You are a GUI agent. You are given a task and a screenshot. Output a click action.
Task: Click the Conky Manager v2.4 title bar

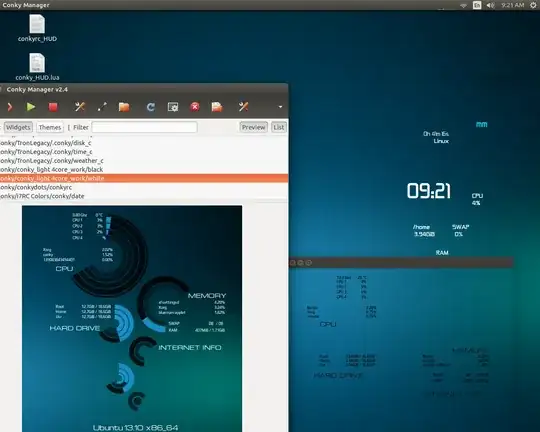(x=144, y=90)
